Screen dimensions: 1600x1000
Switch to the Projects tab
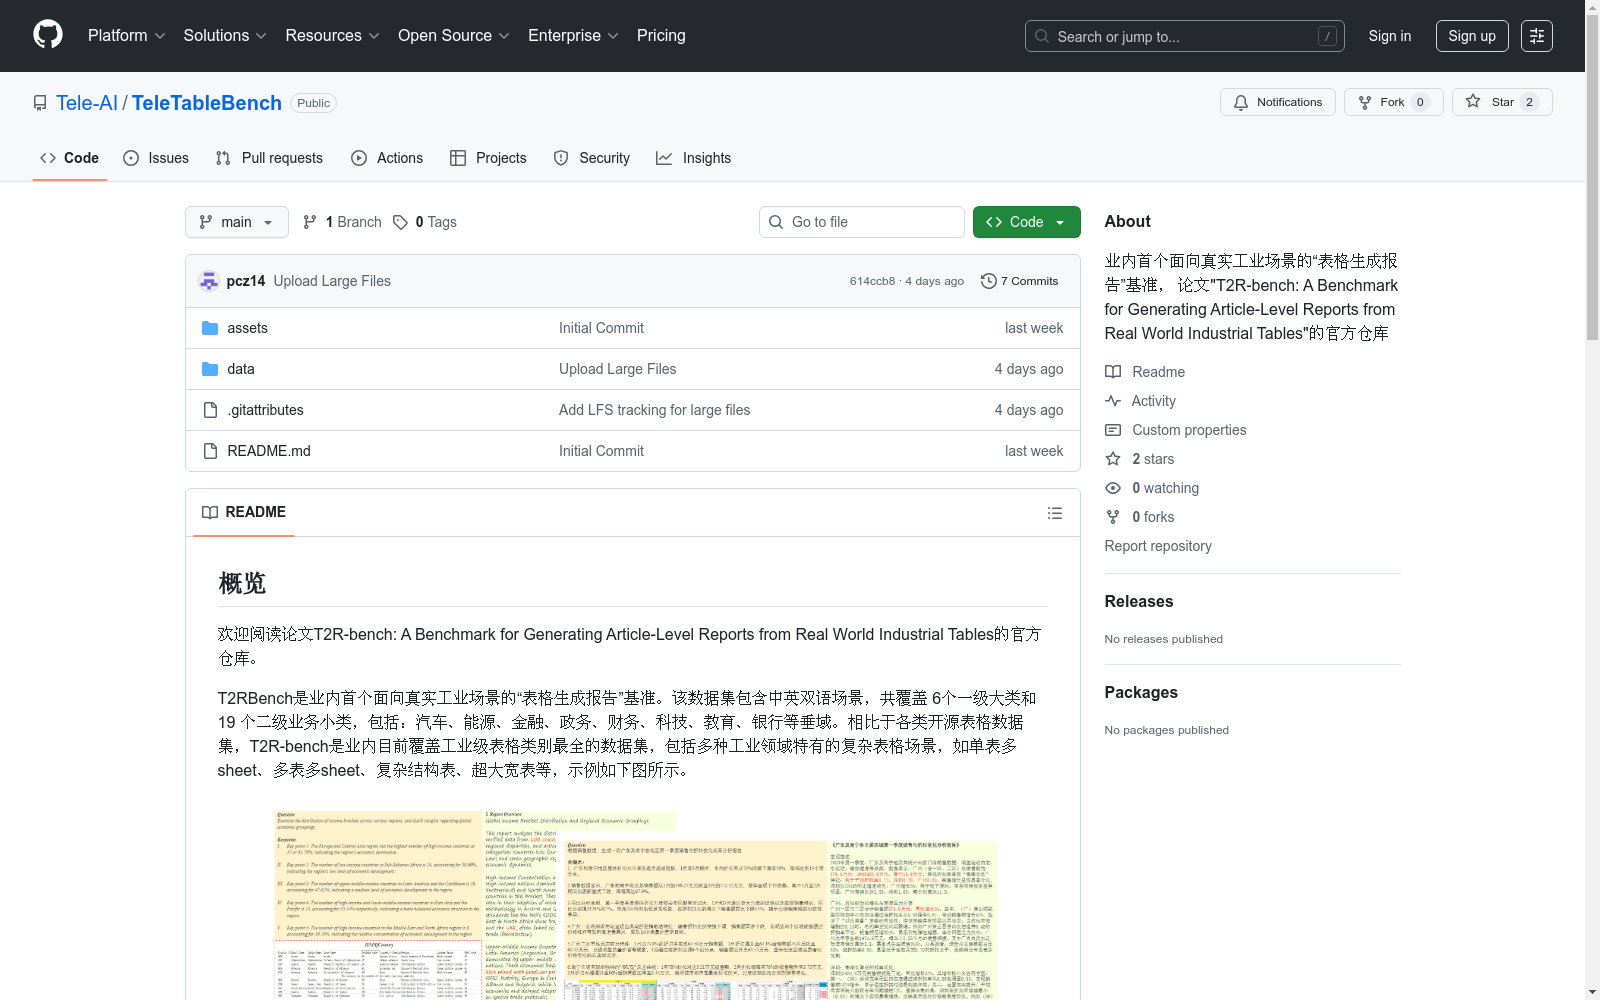(x=488, y=158)
